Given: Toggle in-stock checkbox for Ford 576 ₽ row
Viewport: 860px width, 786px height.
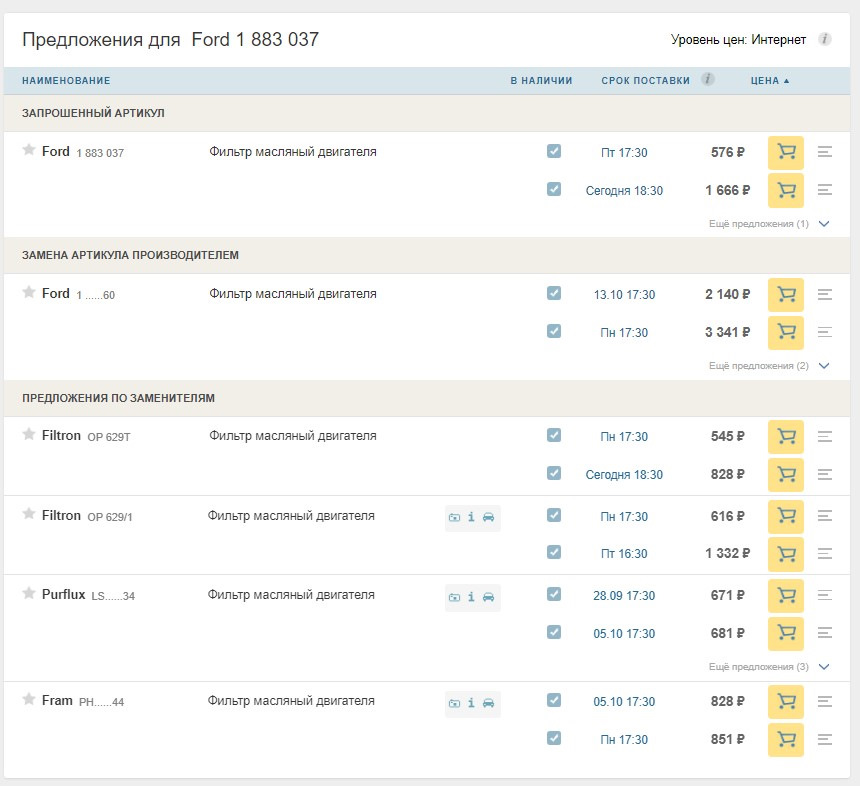Looking at the screenshot, I should 554,151.
